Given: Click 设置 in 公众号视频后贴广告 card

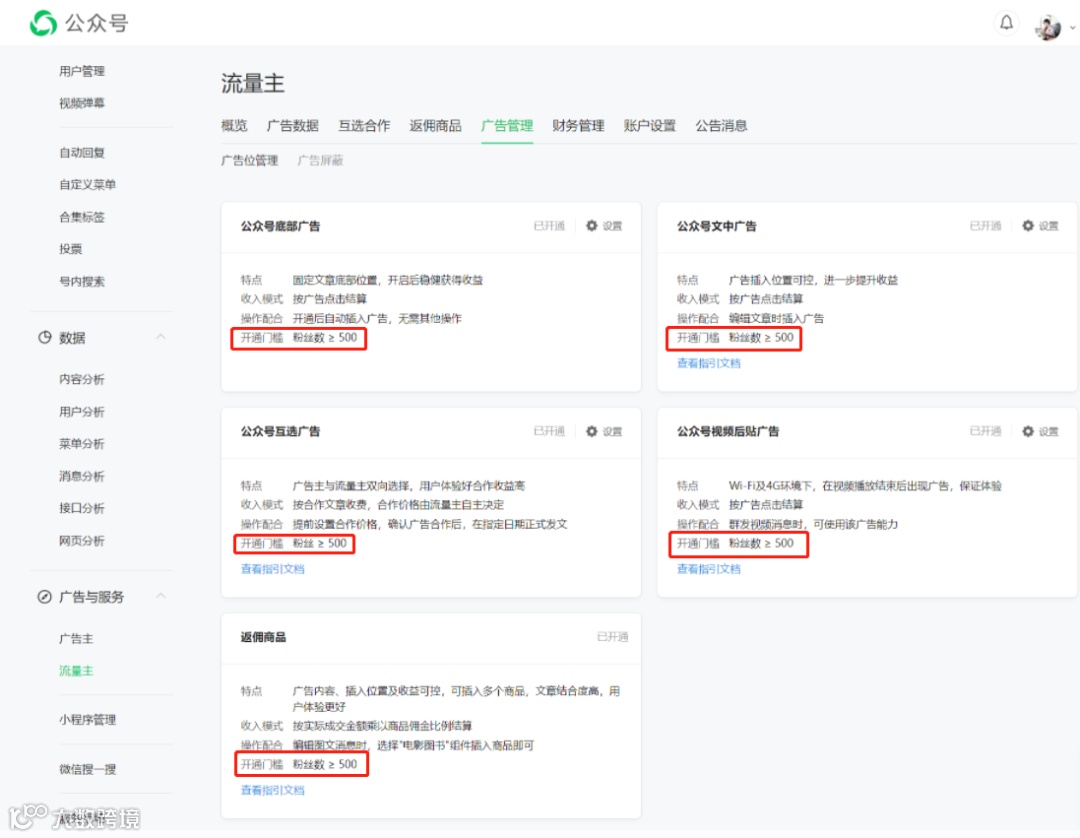Looking at the screenshot, I should tap(1048, 432).
